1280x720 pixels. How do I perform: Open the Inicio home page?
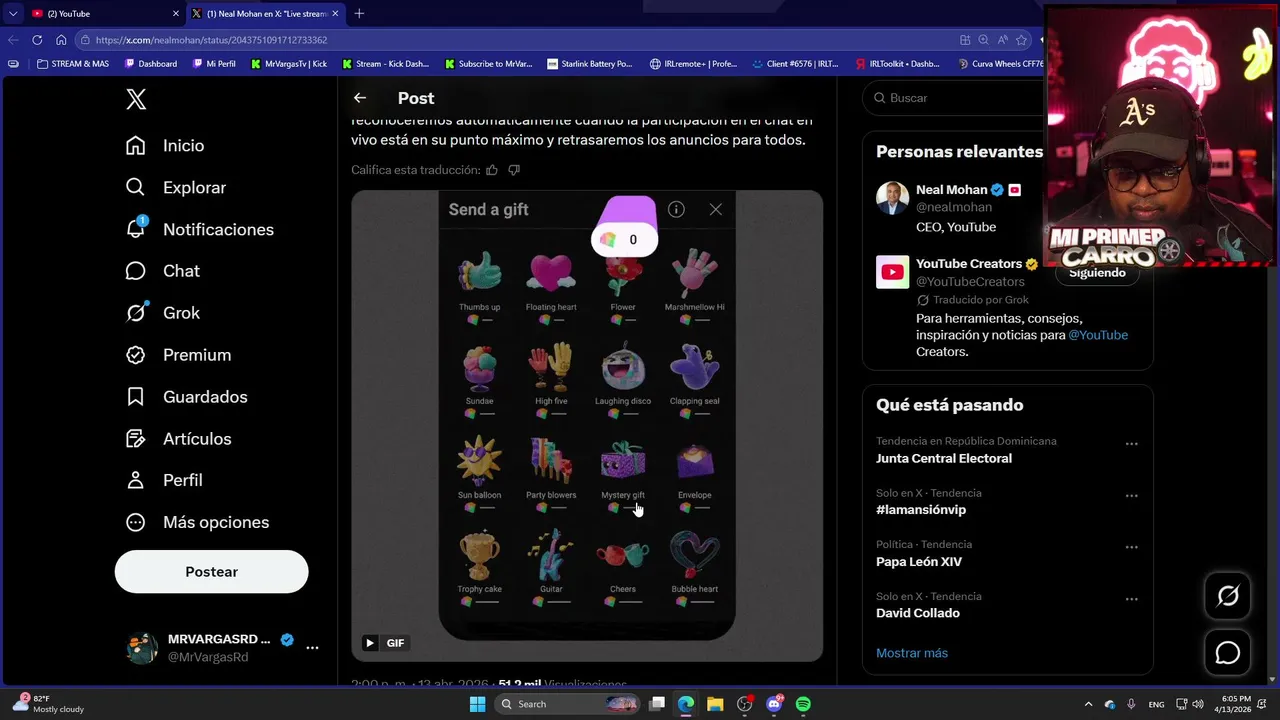point(165,146)
